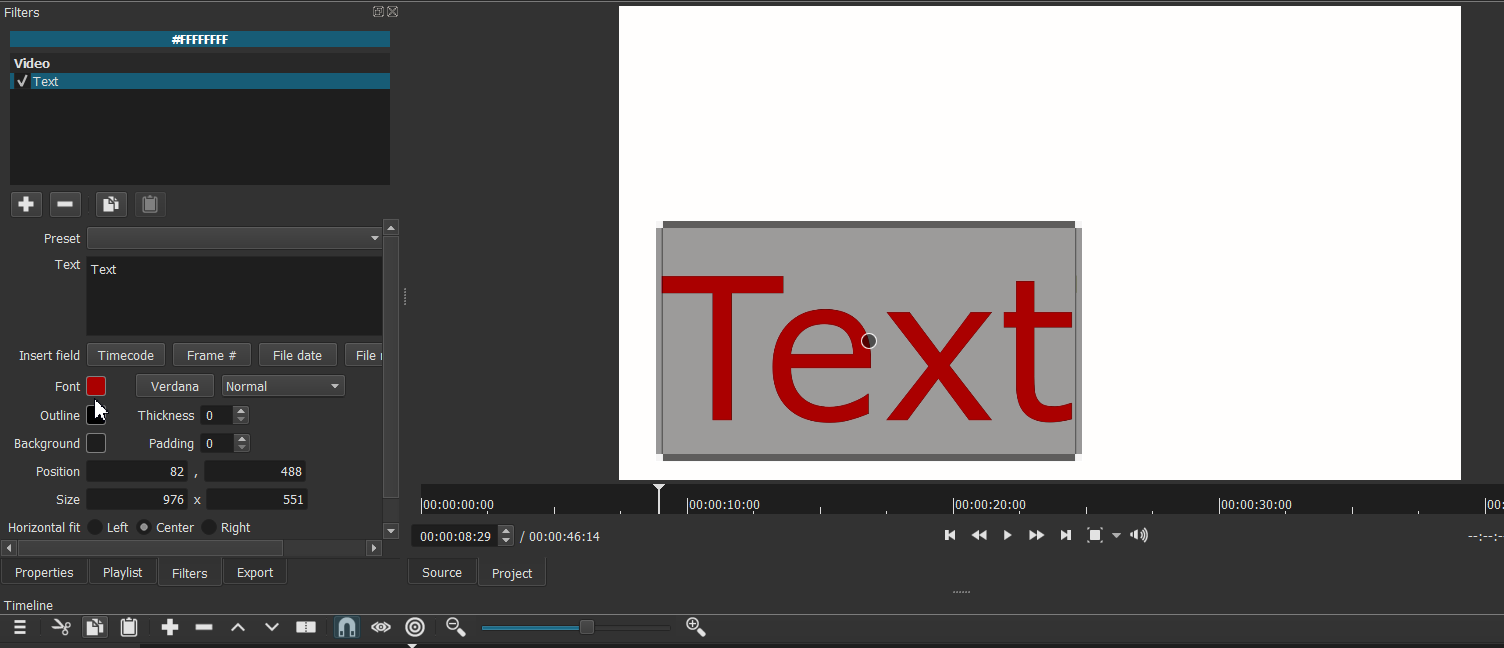
Task: Split clip at the playhead
Action: 306,627
